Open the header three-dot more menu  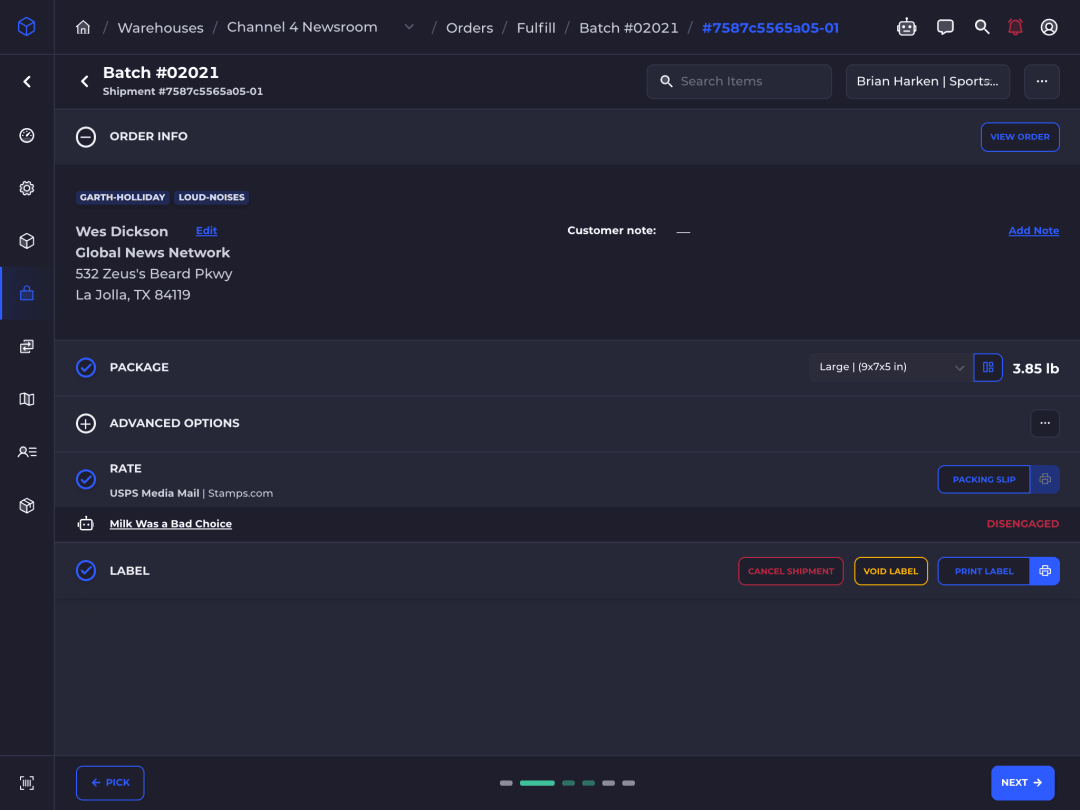pos(1042,81)
